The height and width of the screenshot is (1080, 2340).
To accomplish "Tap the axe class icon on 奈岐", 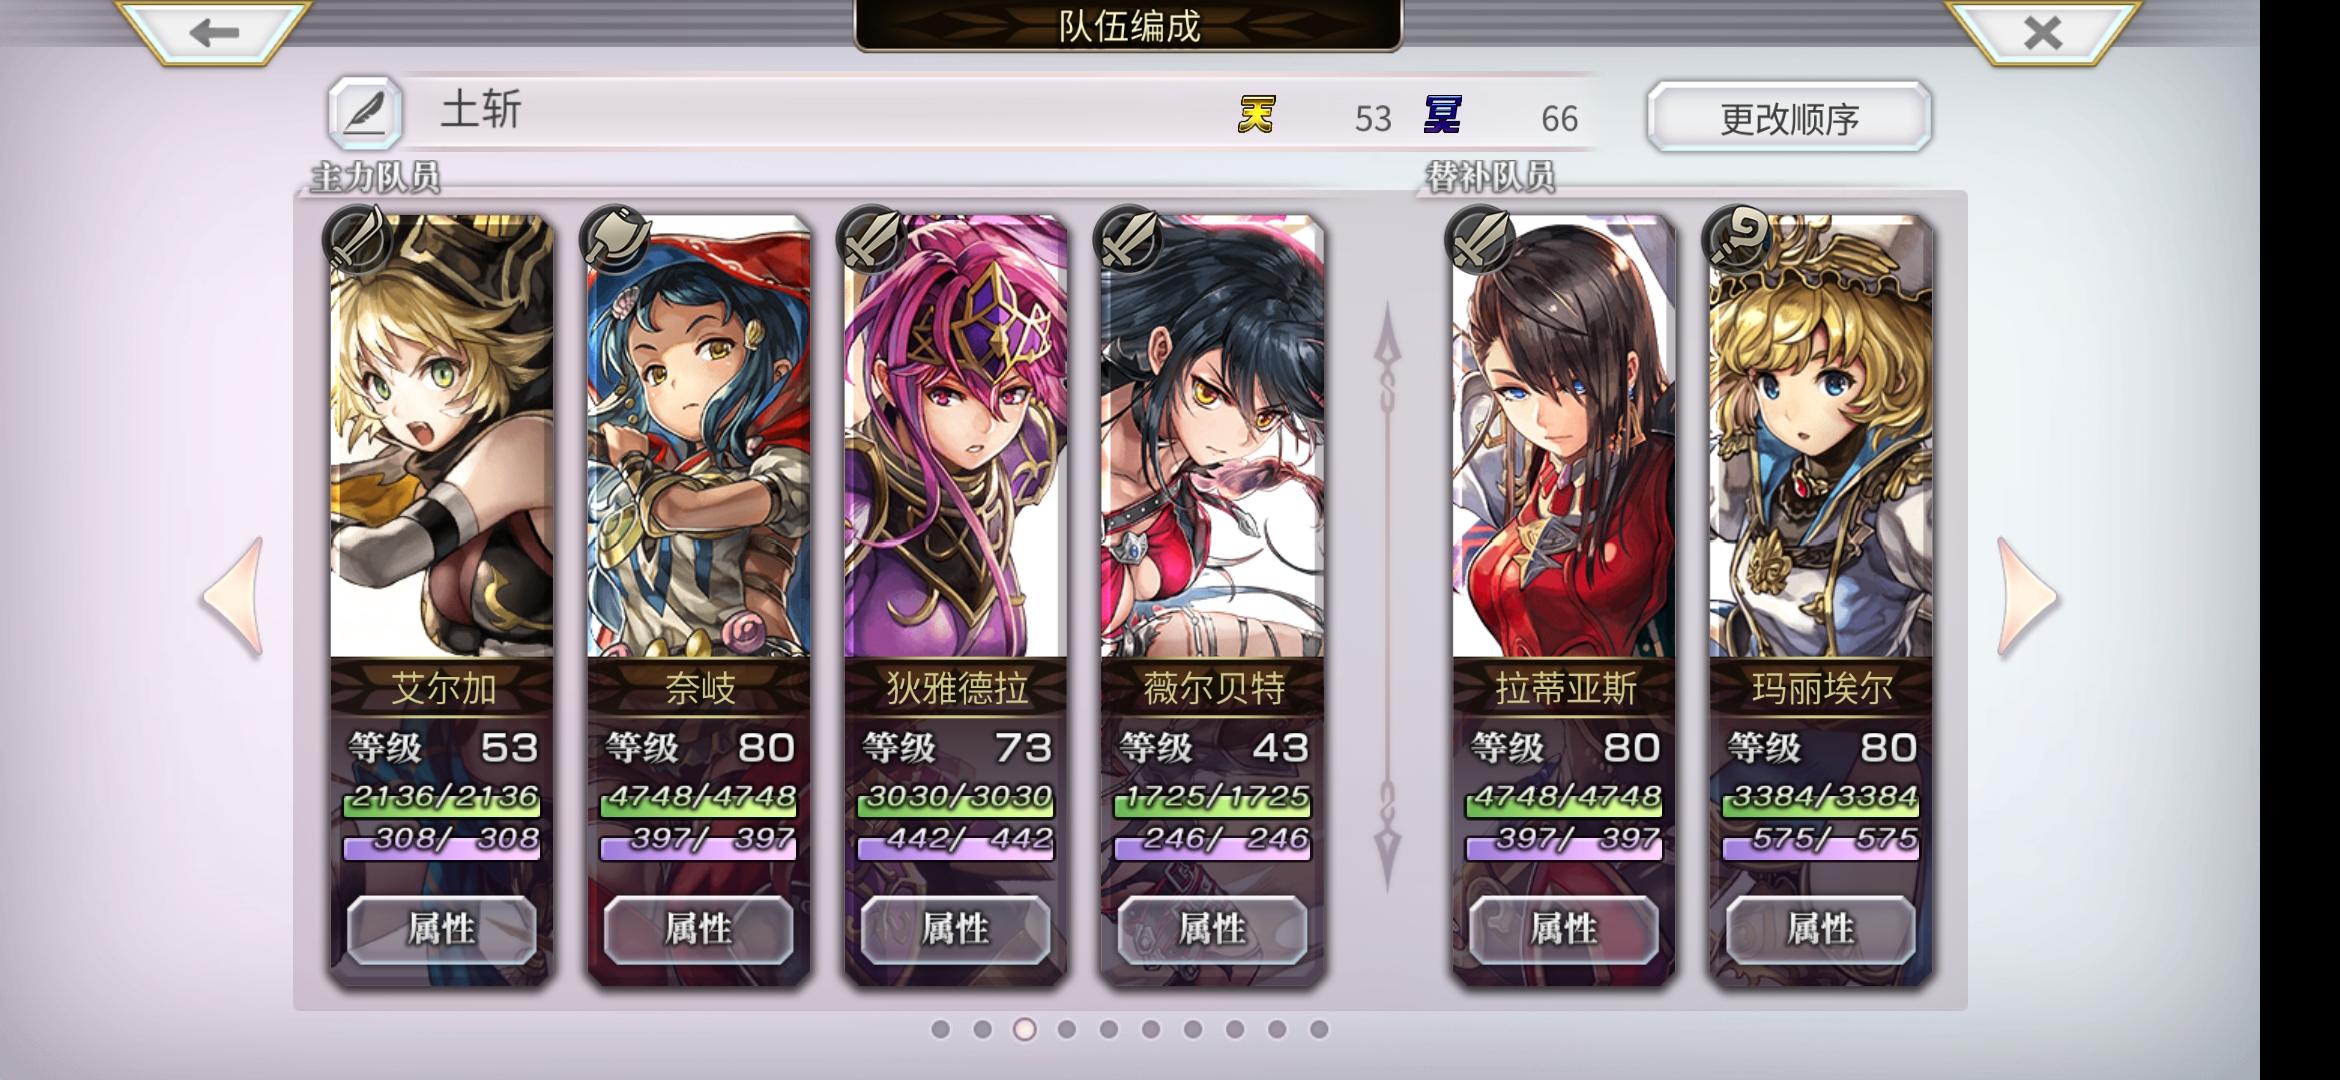I will pos(615,239).
